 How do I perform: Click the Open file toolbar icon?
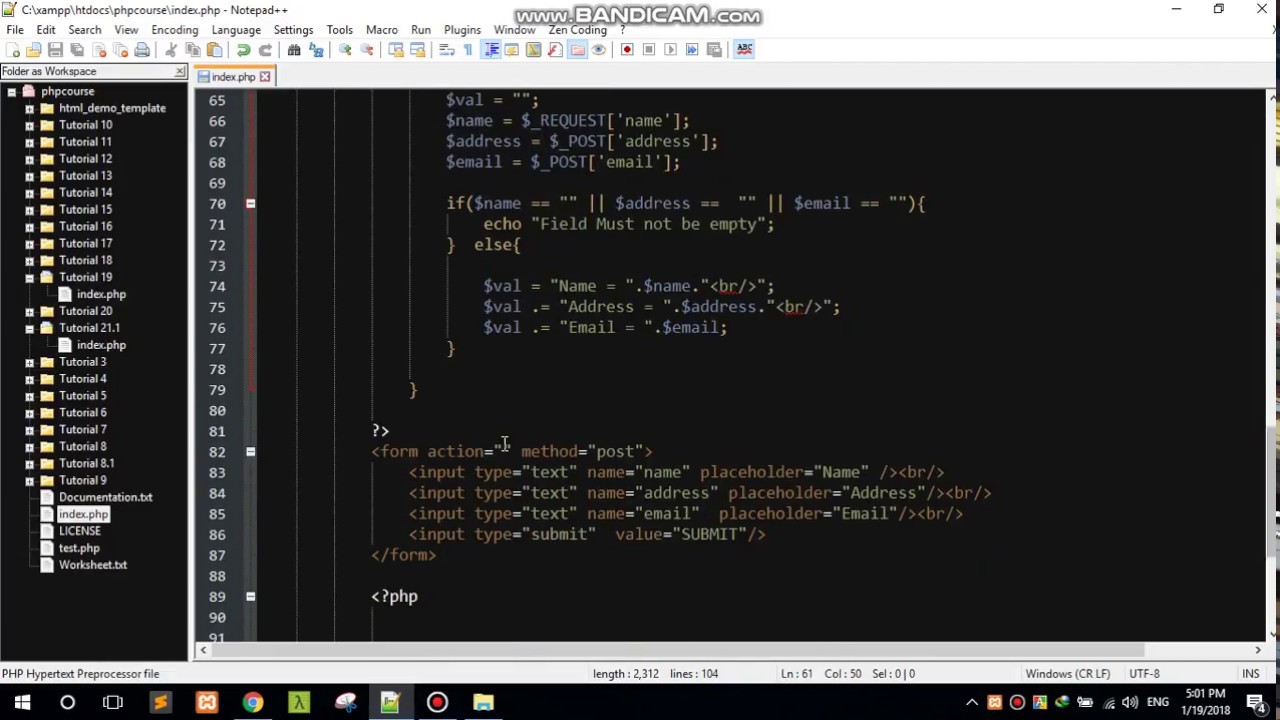coord(33,50)
